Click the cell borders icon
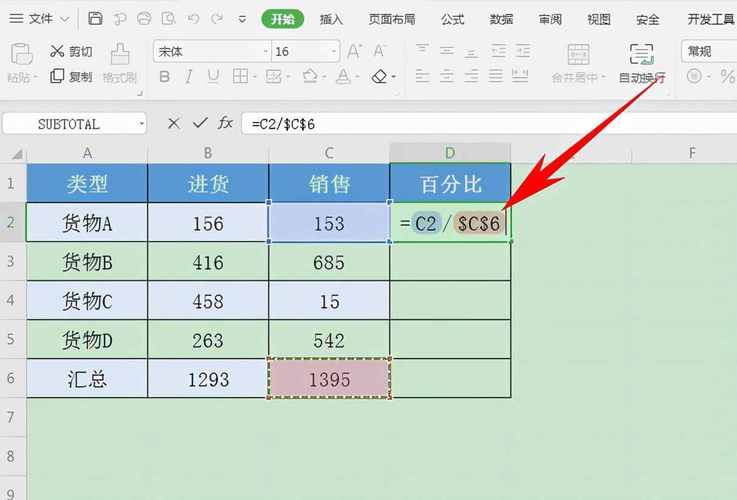Image resolution: width=737 pixels, height=500 pixels. (240, 76)
